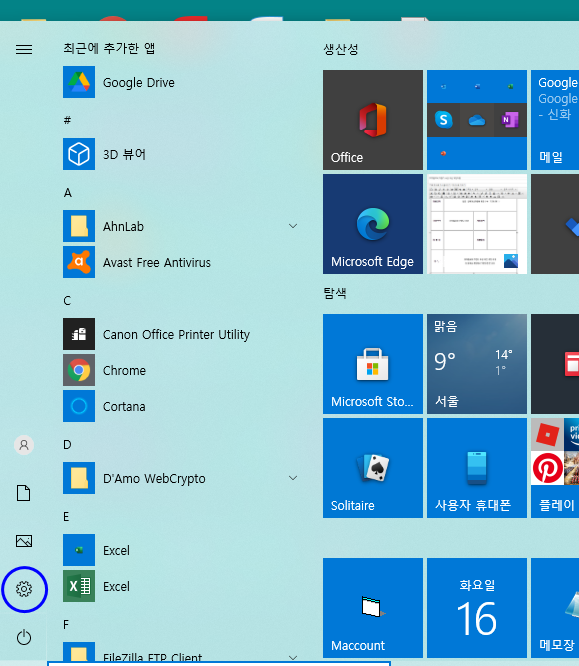Open Cortana from the app list
Screen dimensions: 579x666
(x=180, y=406)
